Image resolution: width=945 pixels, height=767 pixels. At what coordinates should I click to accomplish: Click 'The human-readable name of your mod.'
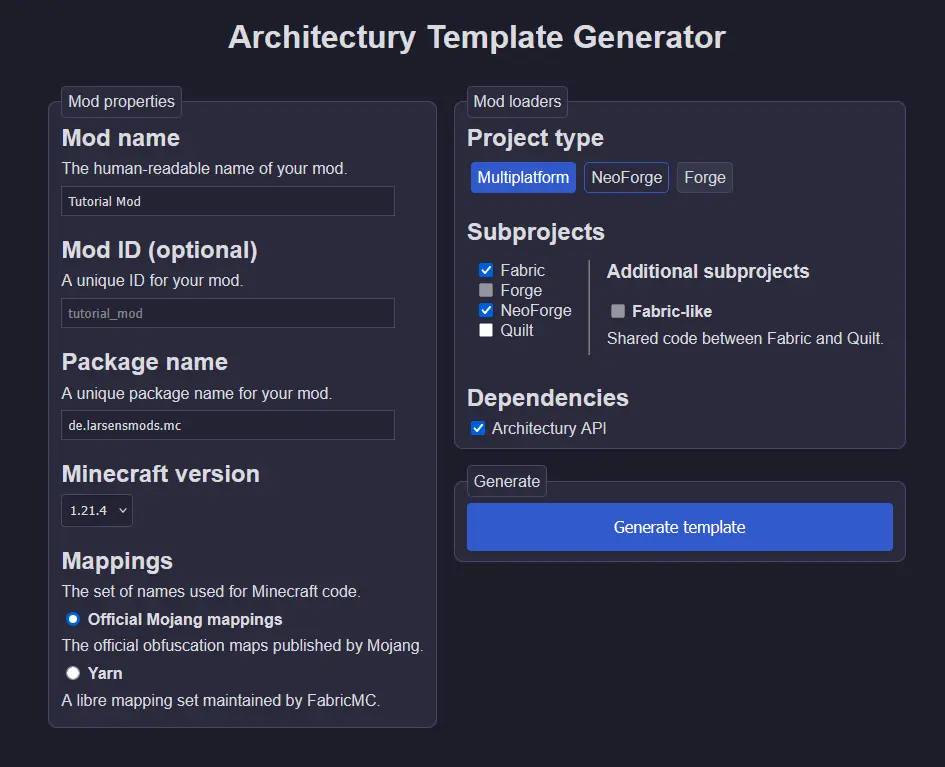[204, 169]
